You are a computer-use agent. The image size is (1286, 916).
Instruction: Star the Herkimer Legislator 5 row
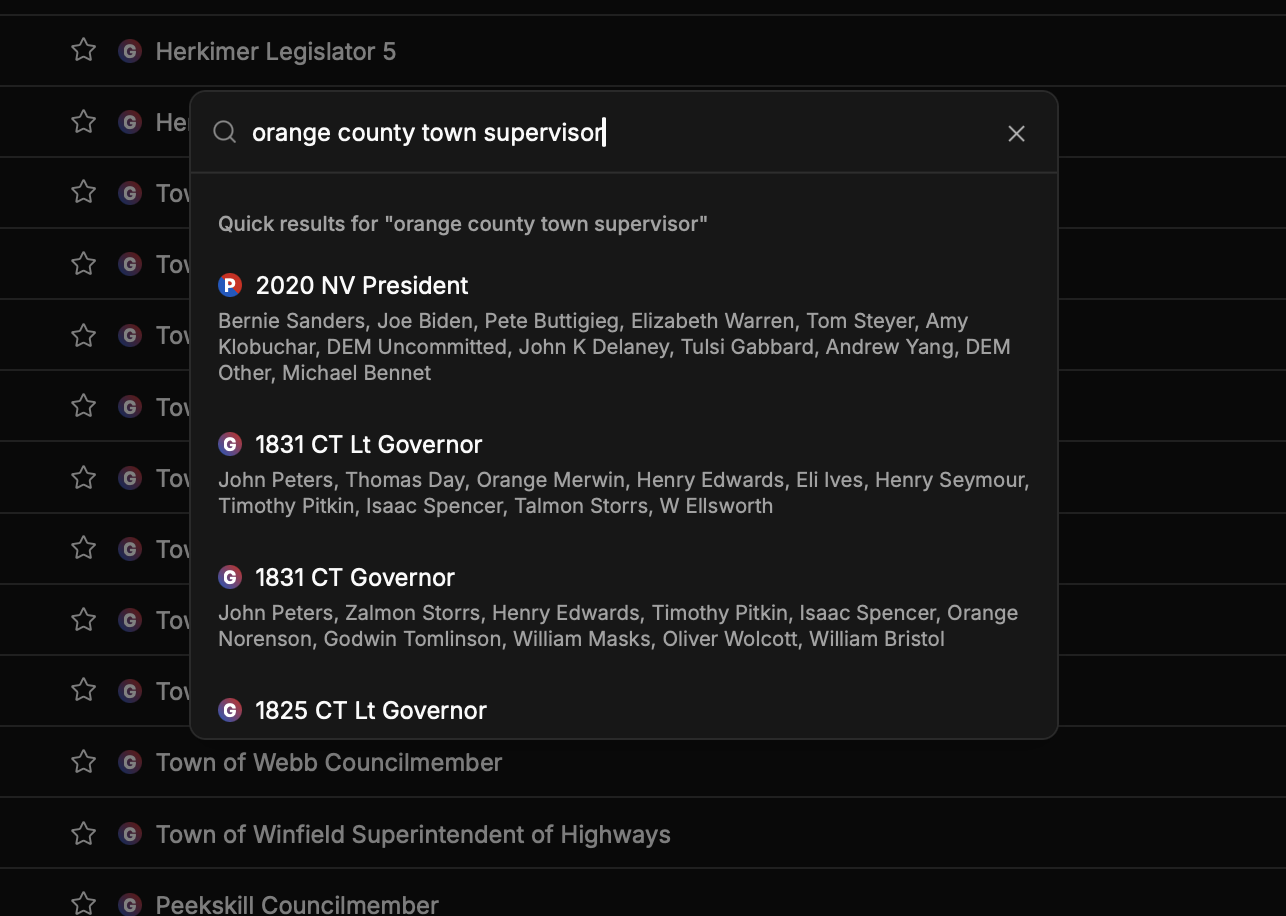tap(84, 50)
